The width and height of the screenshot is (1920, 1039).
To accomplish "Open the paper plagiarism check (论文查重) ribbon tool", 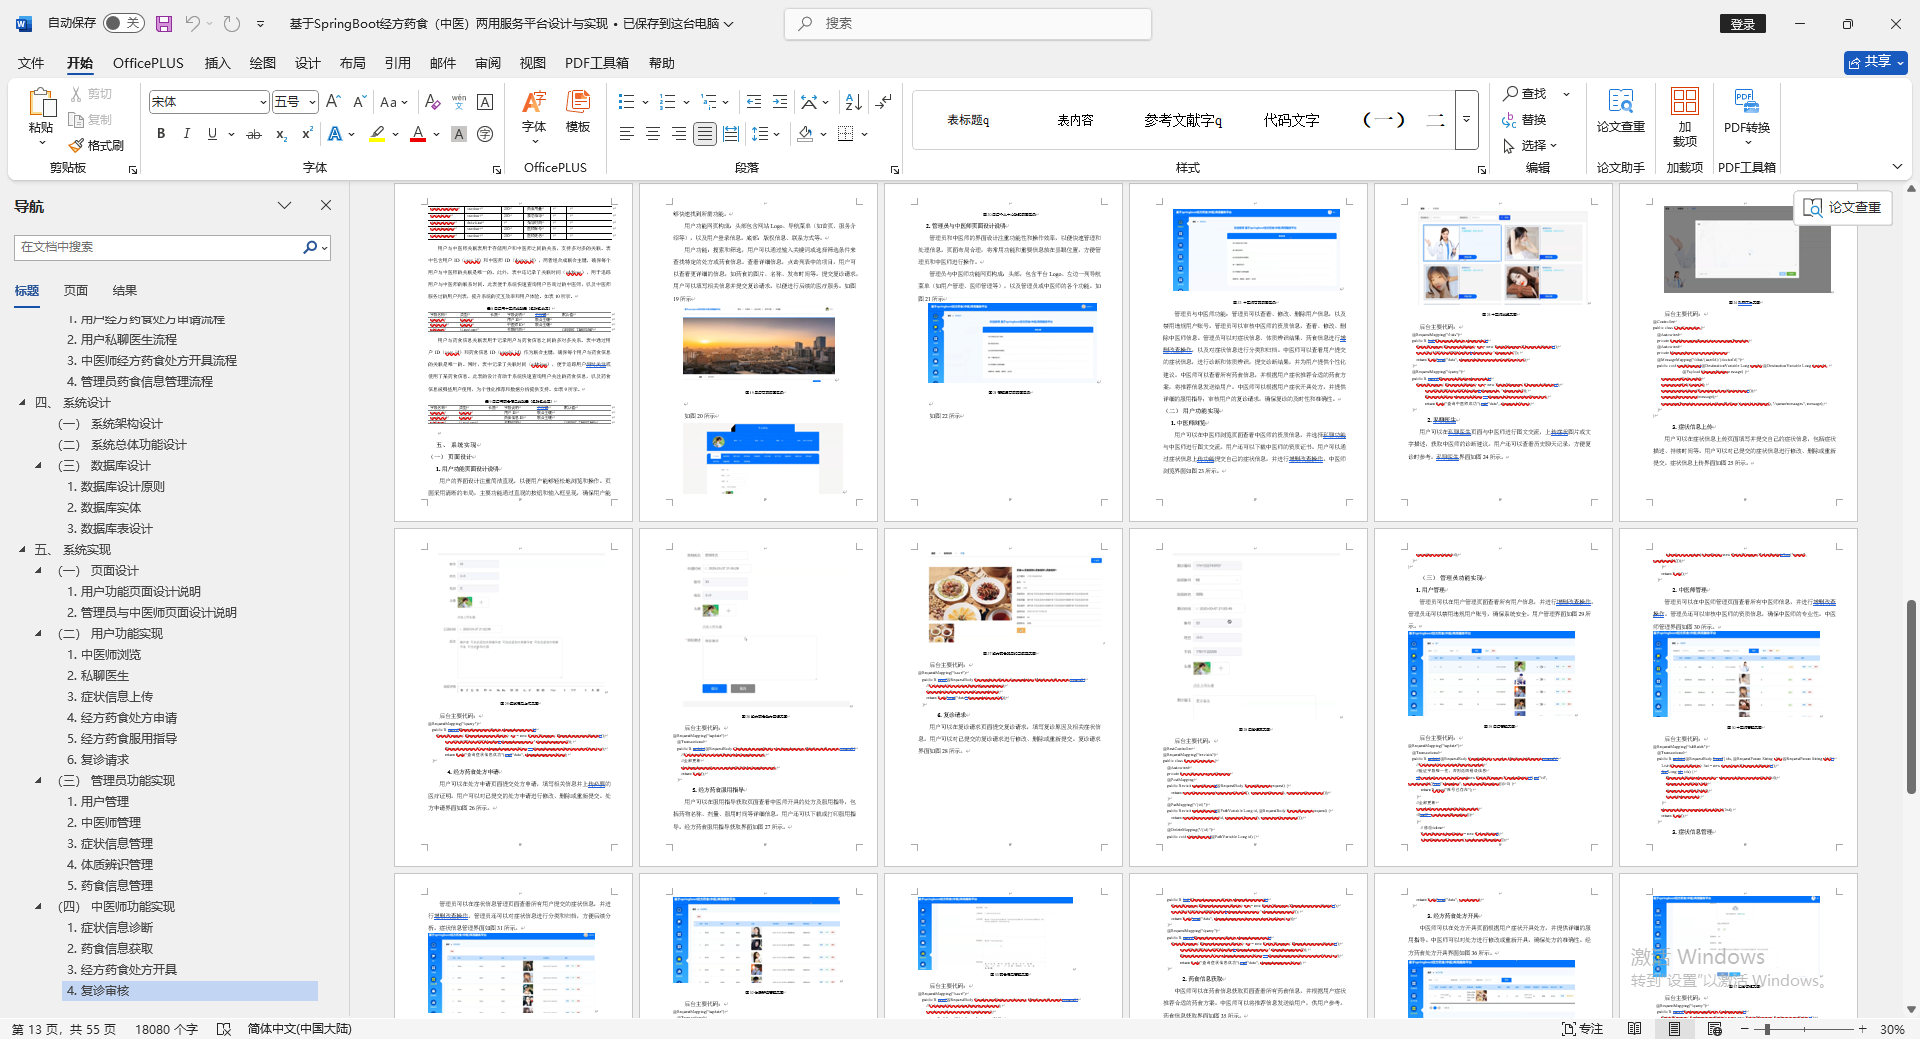I will point(1621,111).
